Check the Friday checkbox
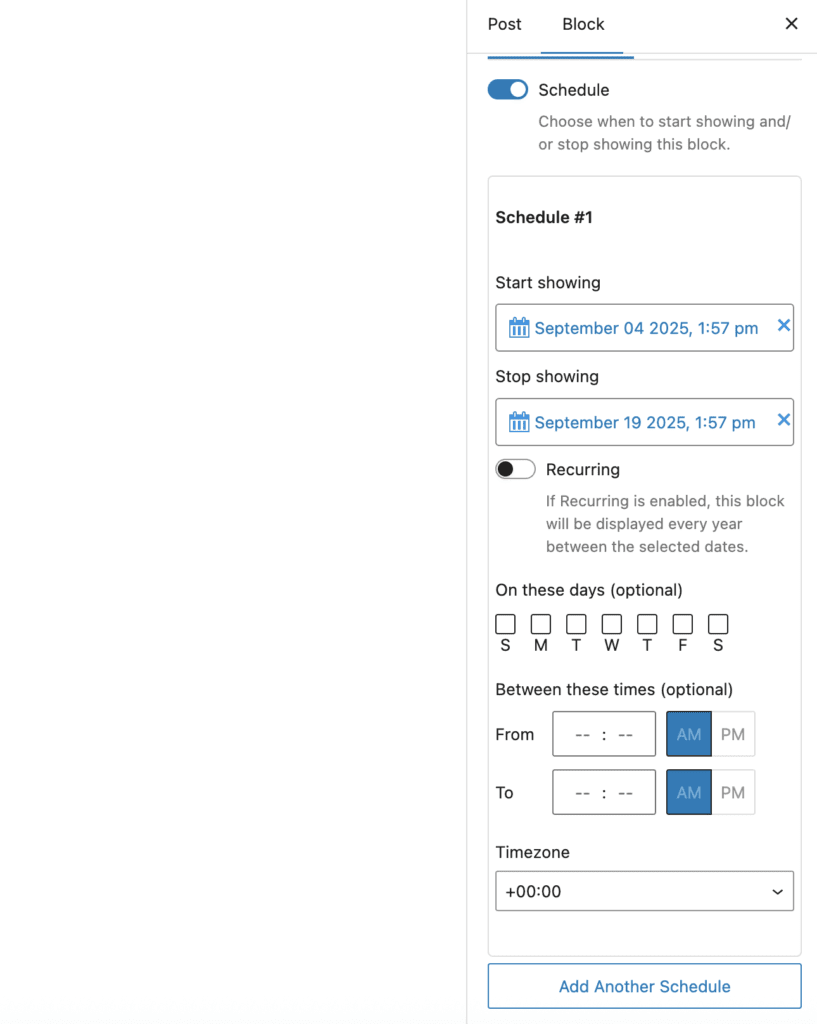The width and height of the screenshot is (817, 1024). 682,624
